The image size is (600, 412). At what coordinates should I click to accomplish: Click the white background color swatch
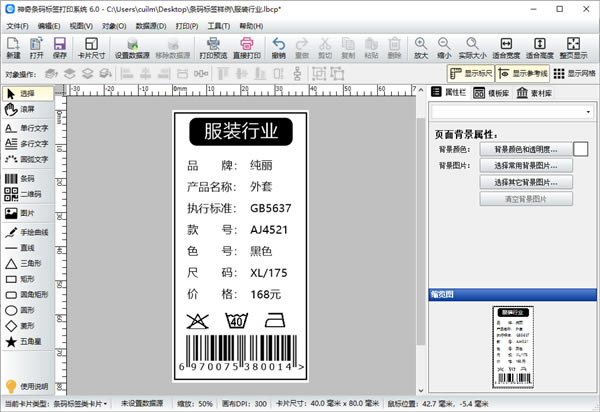click(581, 149)
